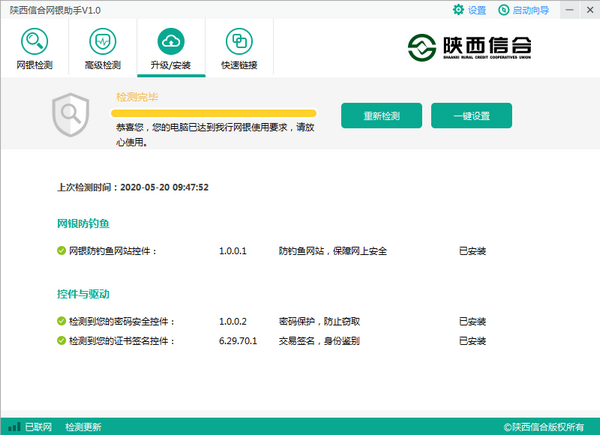The height and width of the screenshot is (435, 600).
Task: Open the 网银检测 magnifier icon tab
Action: [x=35, y=42]
